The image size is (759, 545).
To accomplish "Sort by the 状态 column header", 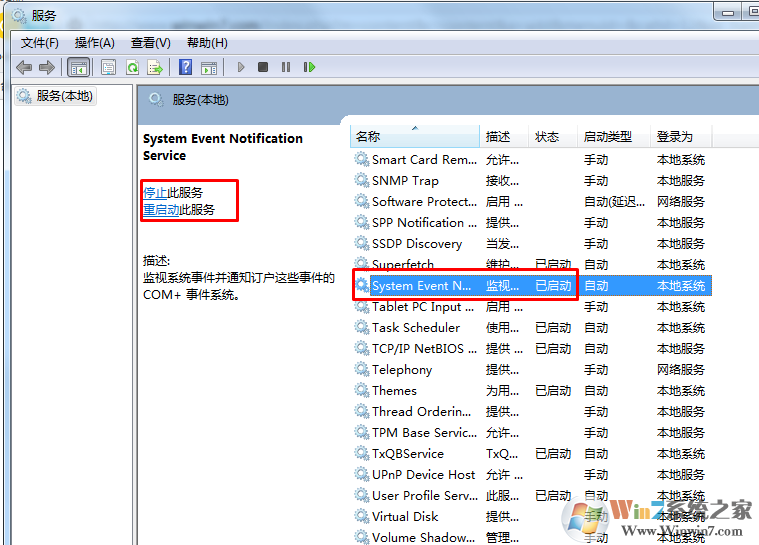I will [552, 136].
